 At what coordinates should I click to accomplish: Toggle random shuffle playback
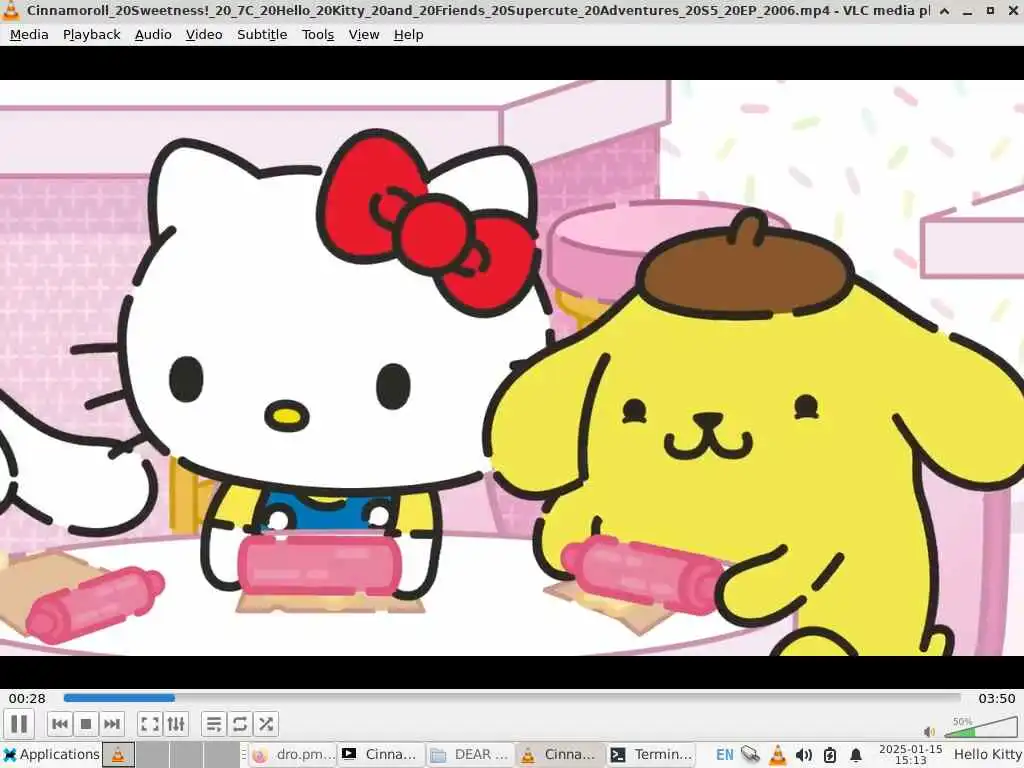[266, 724]
